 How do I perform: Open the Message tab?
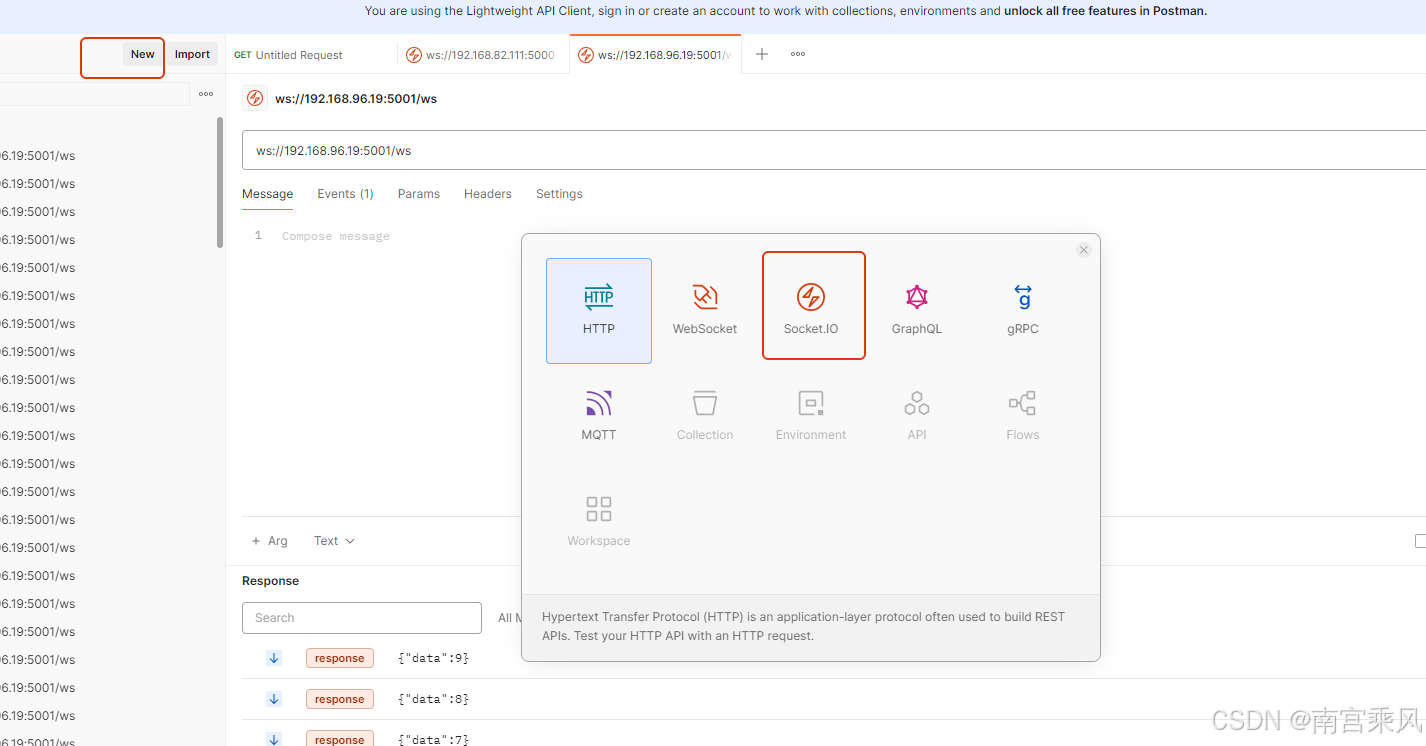[x=268, y=194]
